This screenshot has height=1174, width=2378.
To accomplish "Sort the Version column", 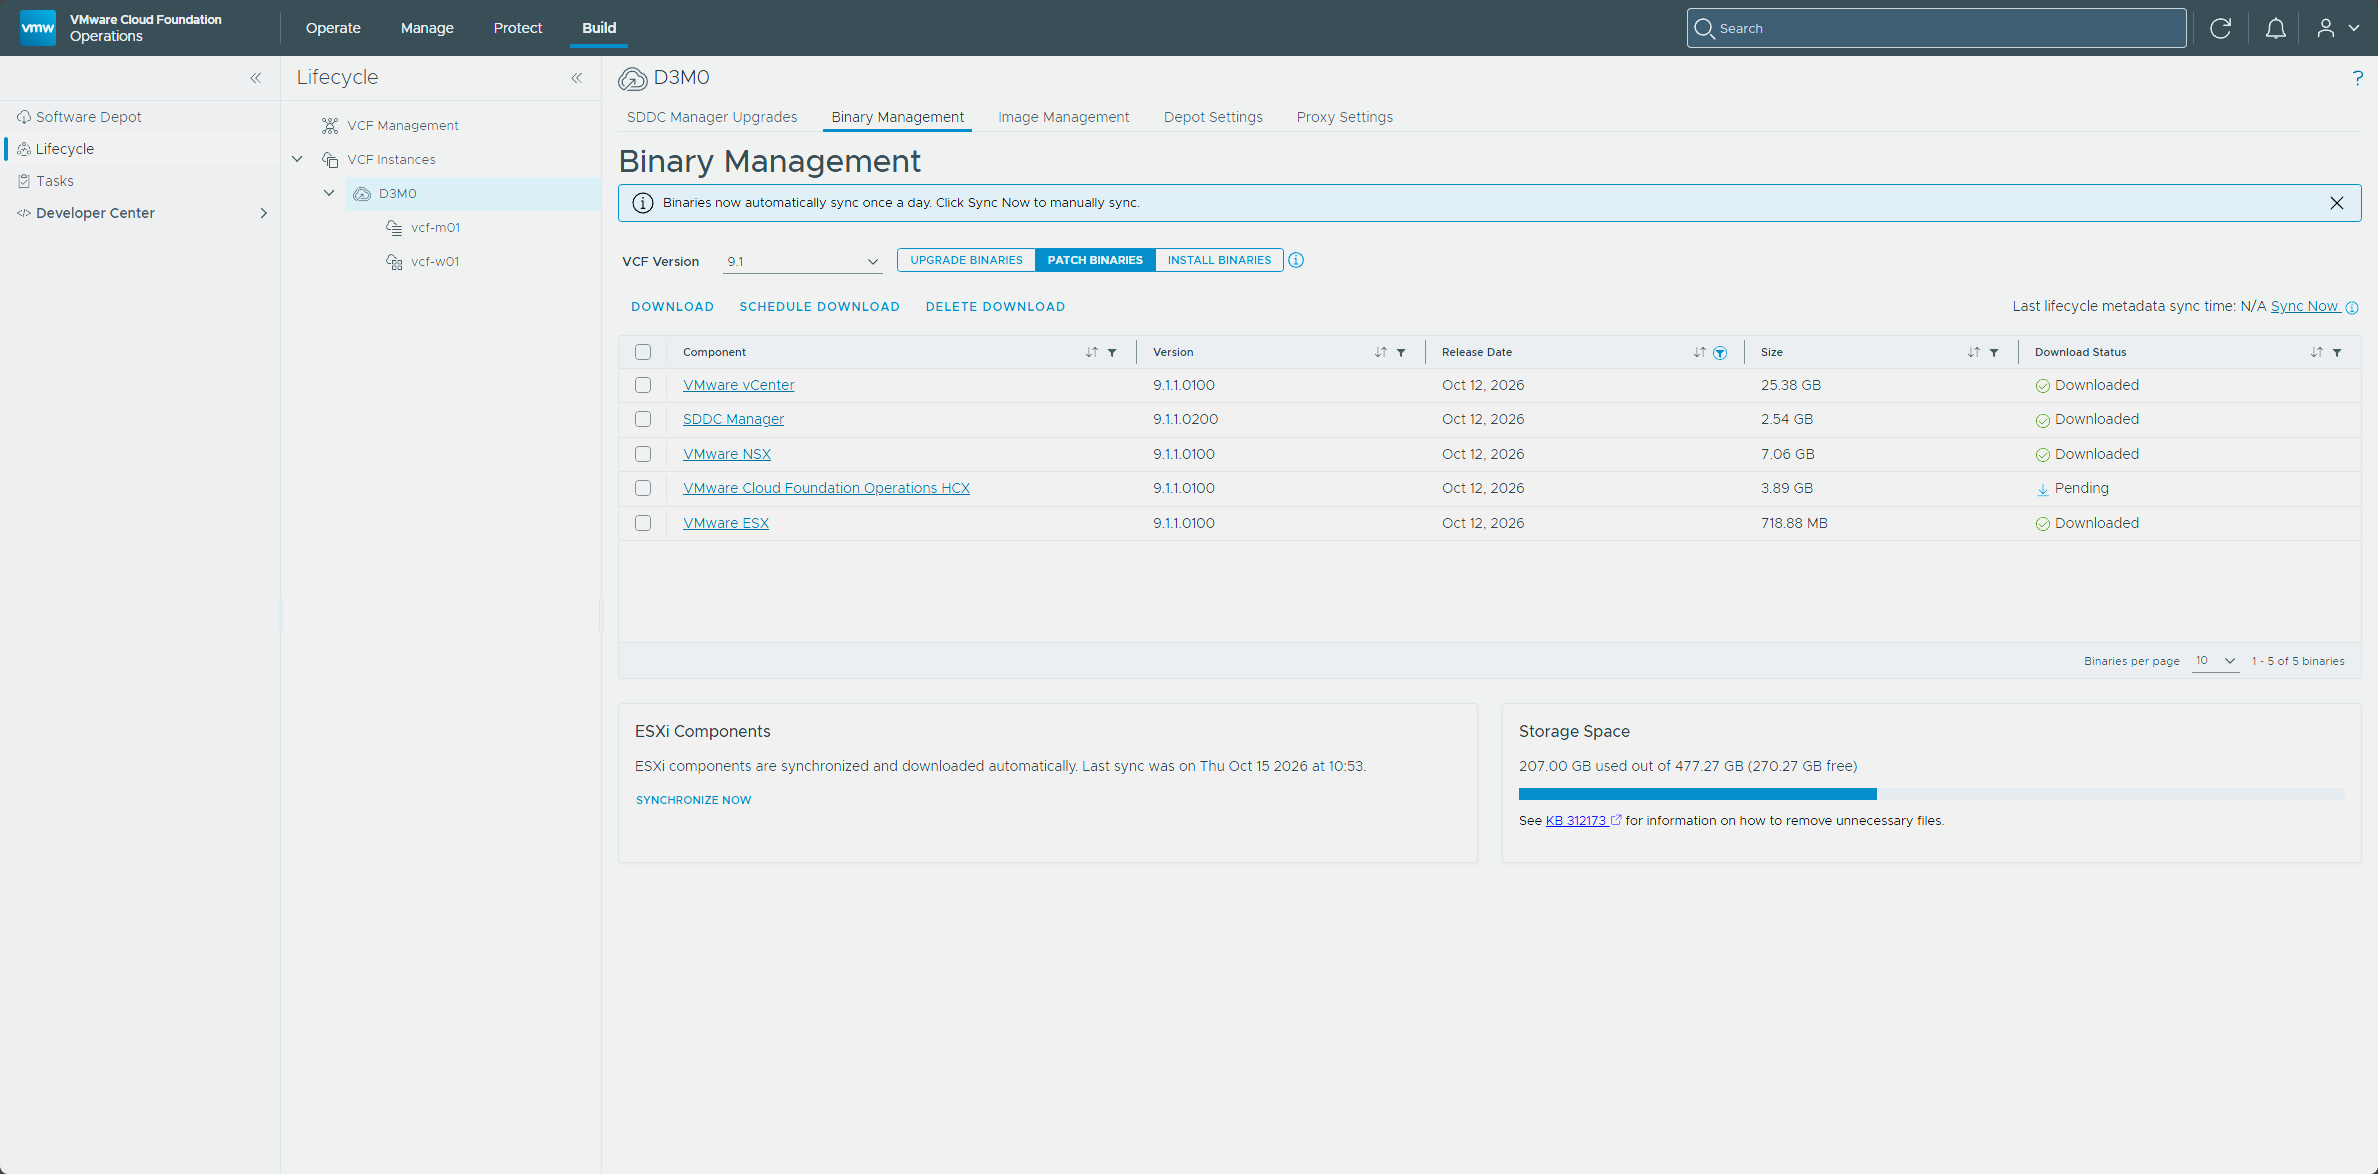I will point(1381,352).
